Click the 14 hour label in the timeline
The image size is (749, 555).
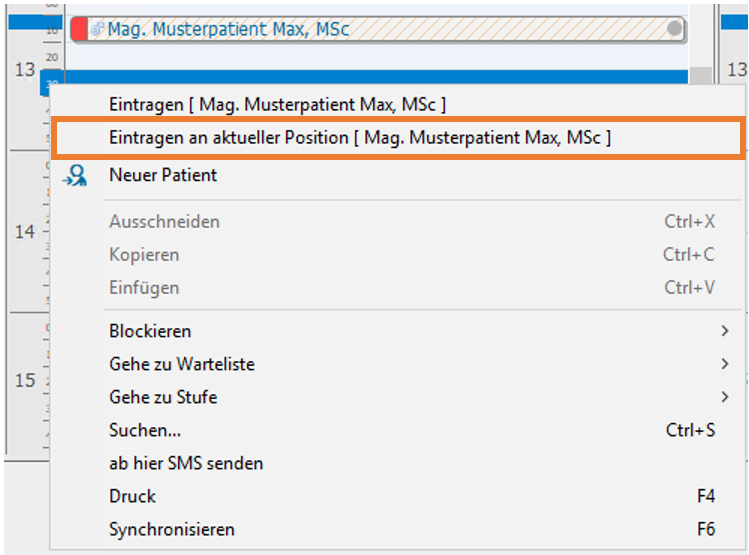(x=25, y=232)
